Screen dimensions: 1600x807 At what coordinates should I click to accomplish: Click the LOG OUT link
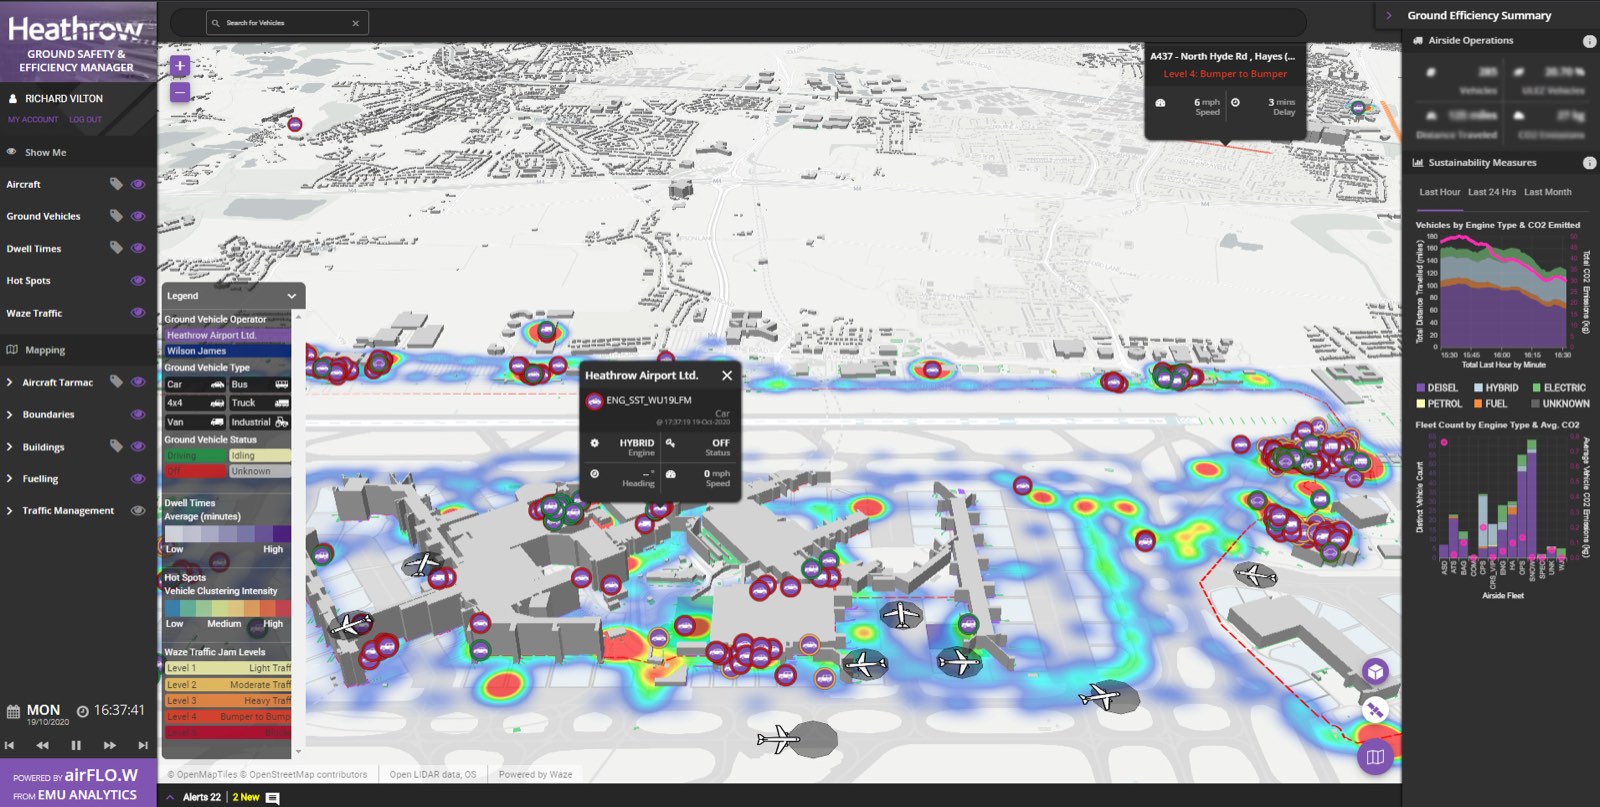point(85,119)
